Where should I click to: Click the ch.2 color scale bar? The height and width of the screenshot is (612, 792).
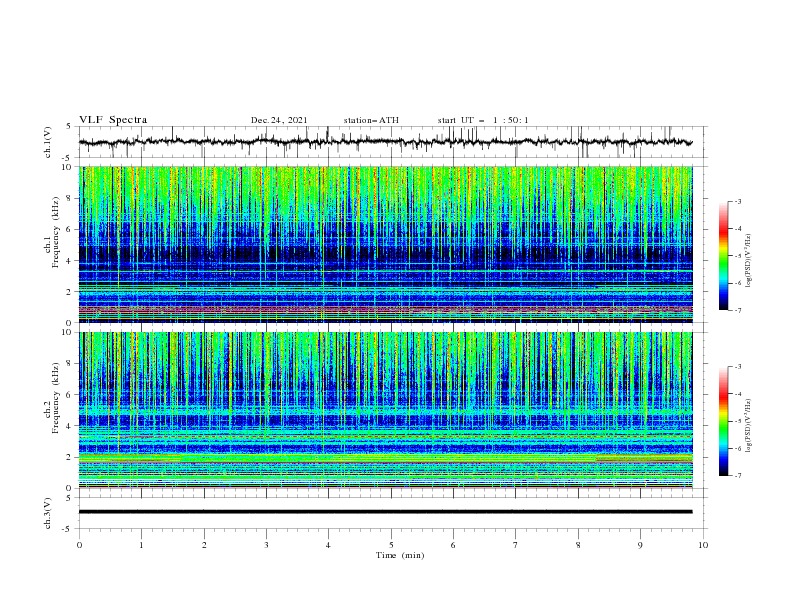pyautogui.click(x=723, y=421)
